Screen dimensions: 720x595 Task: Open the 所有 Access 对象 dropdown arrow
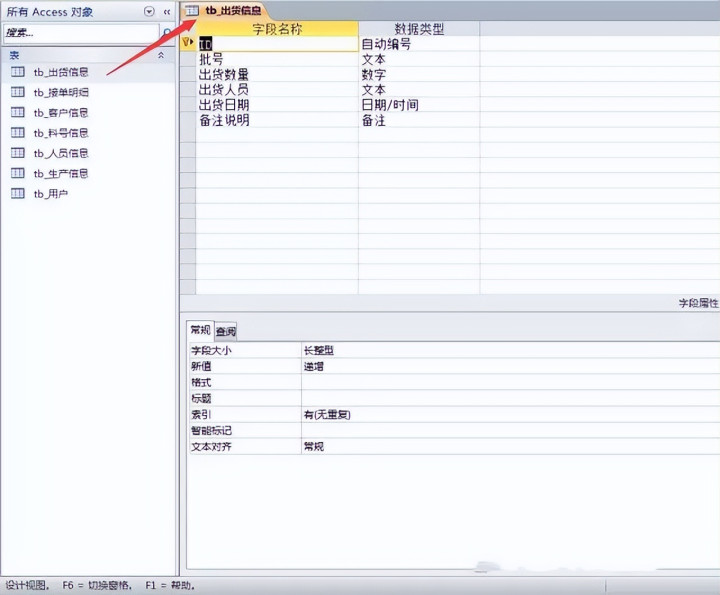(149, 11)
